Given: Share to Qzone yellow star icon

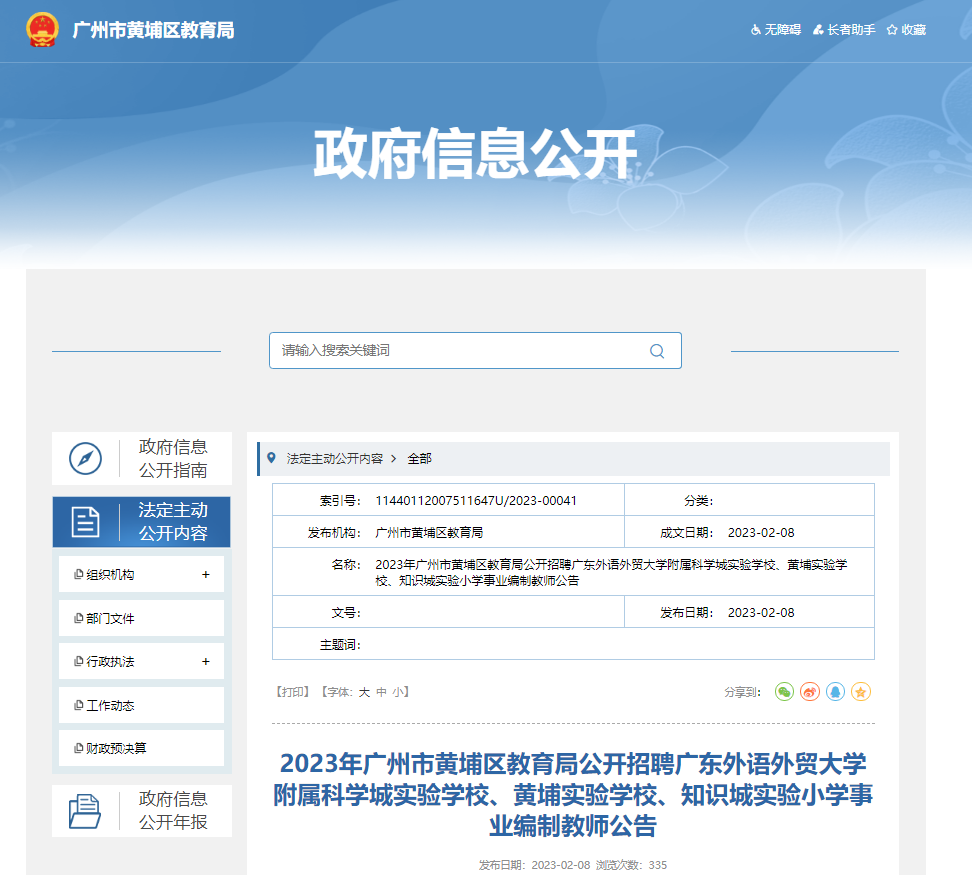Looking at the screenshot, I should (x=861, y=692).
